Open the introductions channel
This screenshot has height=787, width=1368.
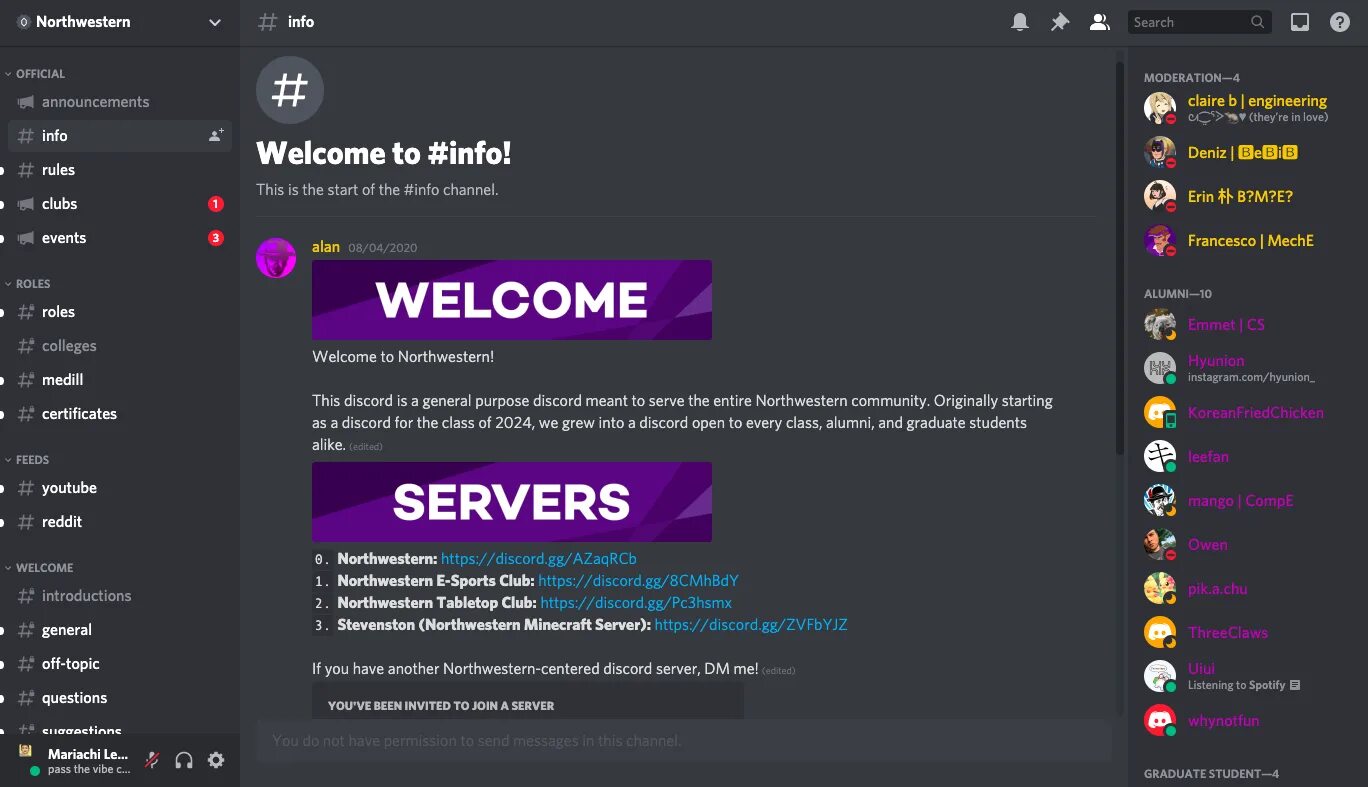pyautogui.click(x=120, y=596)
